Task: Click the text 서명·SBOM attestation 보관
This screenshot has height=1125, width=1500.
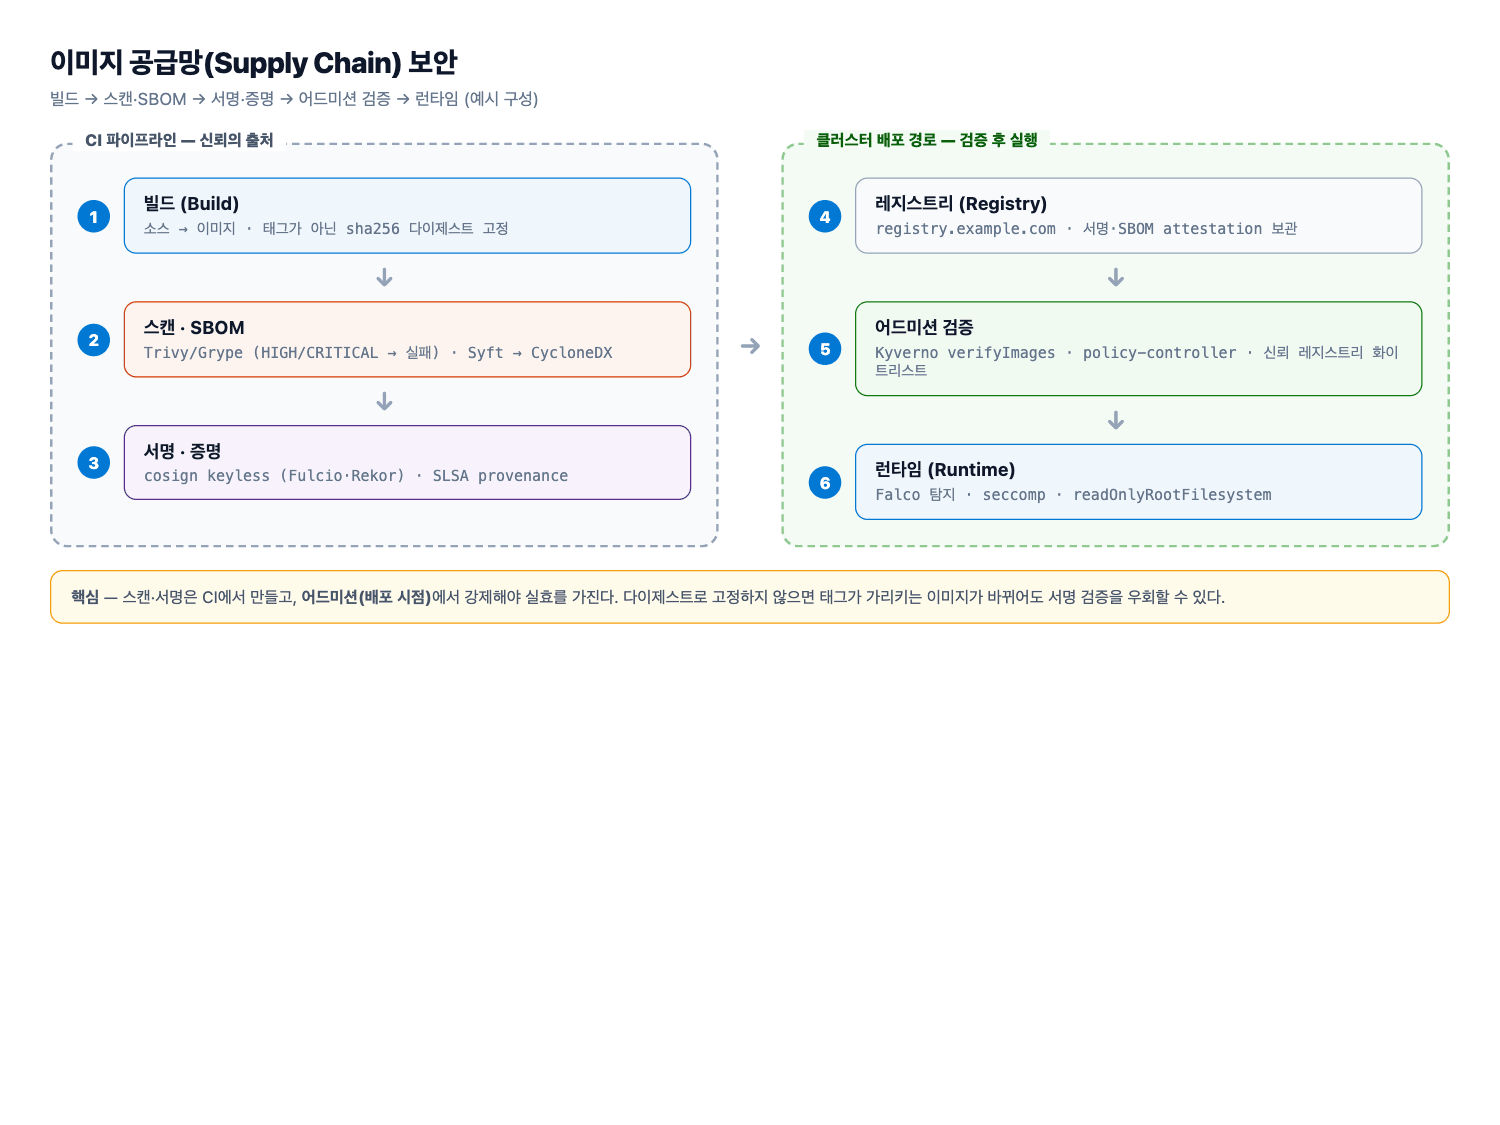Action: coord(1190,229)
